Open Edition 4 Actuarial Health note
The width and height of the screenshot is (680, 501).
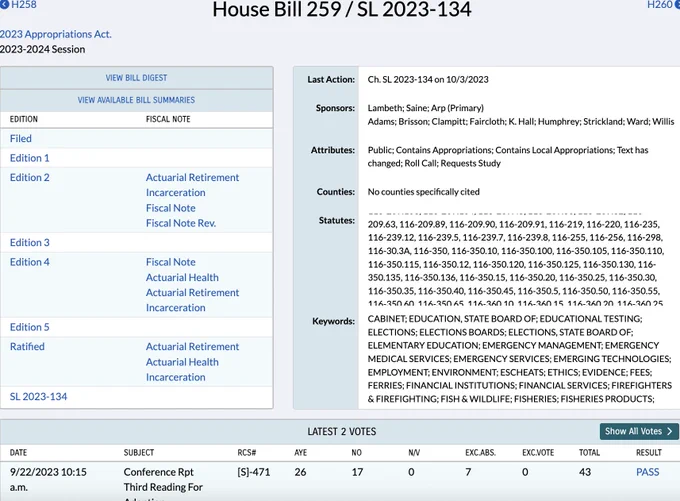tap(182, 278)
